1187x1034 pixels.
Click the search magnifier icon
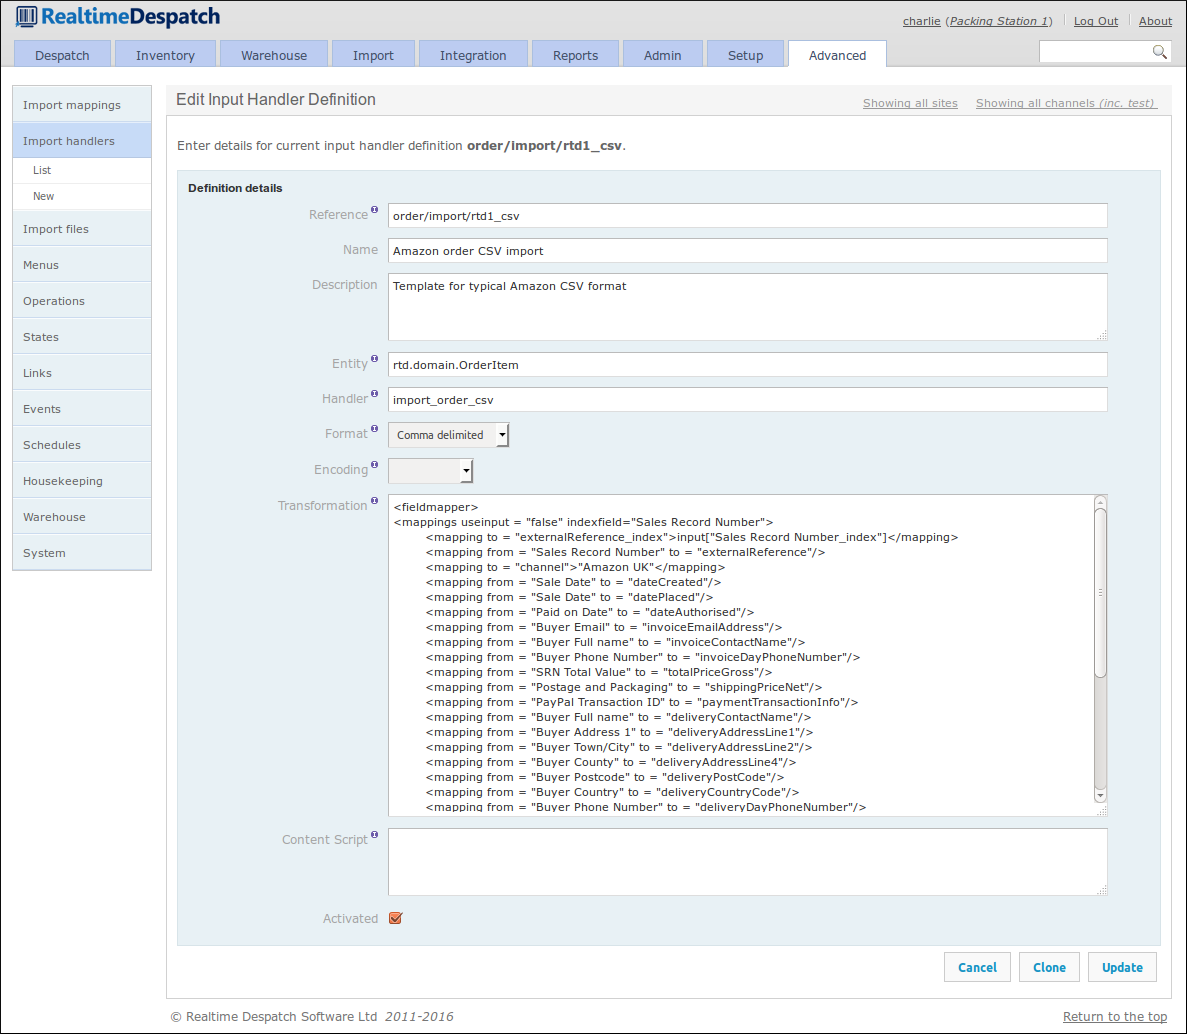(x=1159, y=51)
